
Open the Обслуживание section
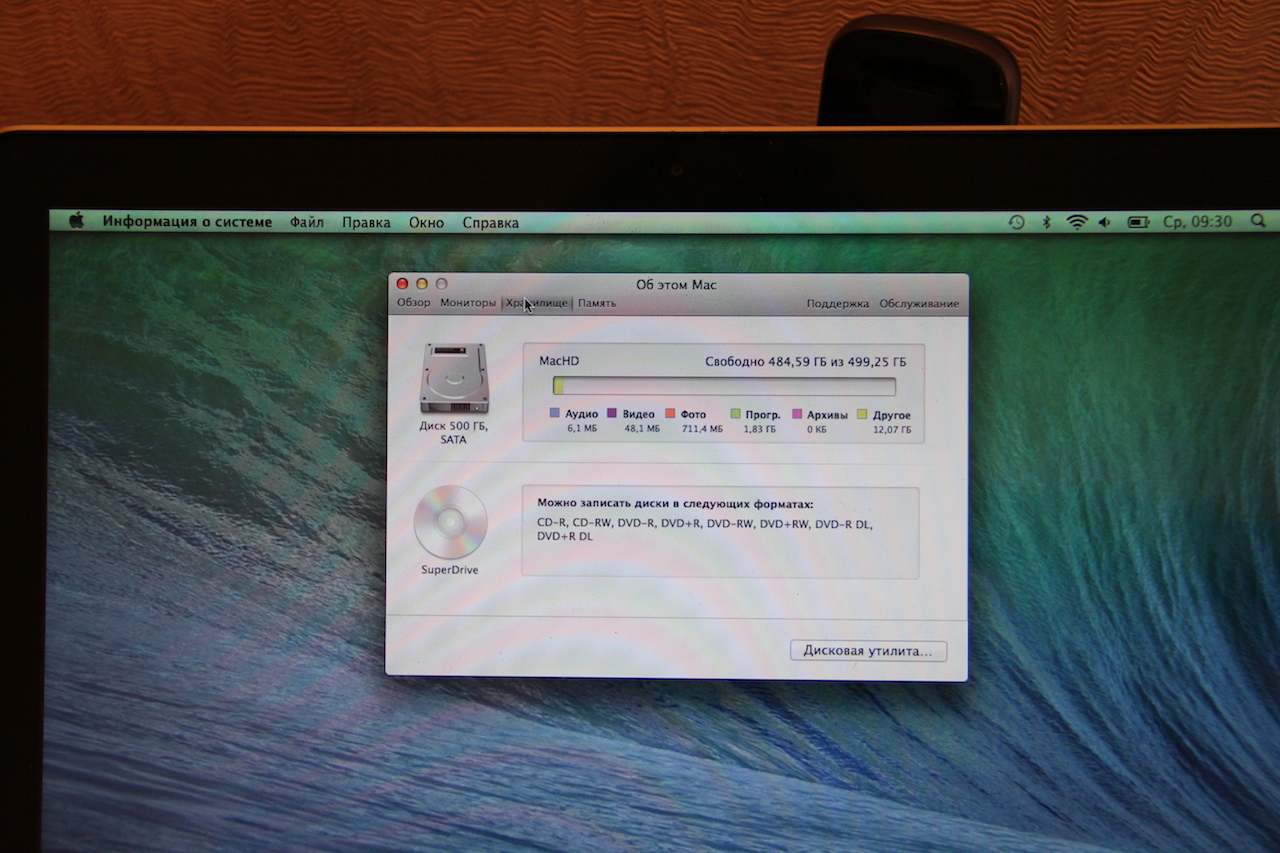pos(919,304)
